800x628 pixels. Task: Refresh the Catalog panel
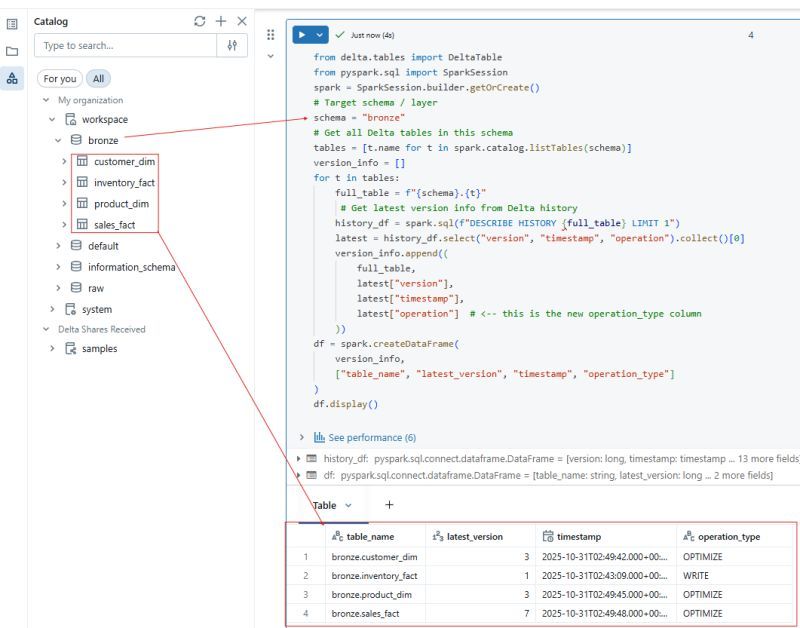200,21
